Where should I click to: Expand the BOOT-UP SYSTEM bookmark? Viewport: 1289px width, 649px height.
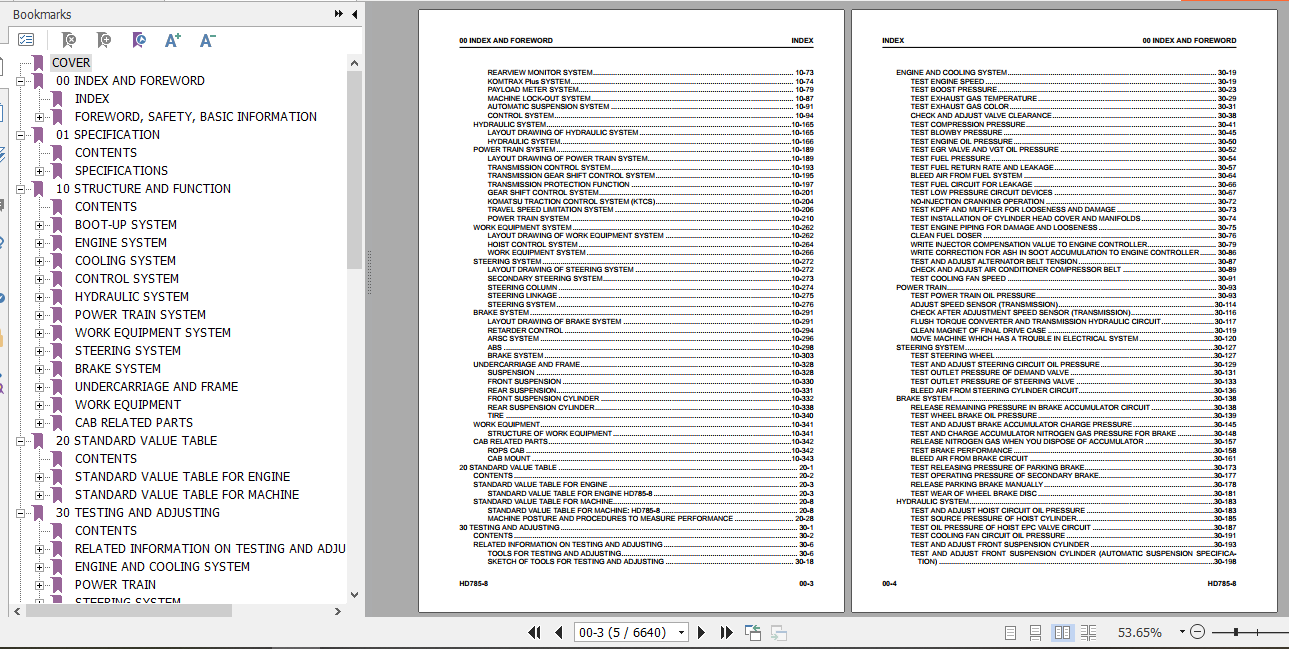[x=40, y=225]
